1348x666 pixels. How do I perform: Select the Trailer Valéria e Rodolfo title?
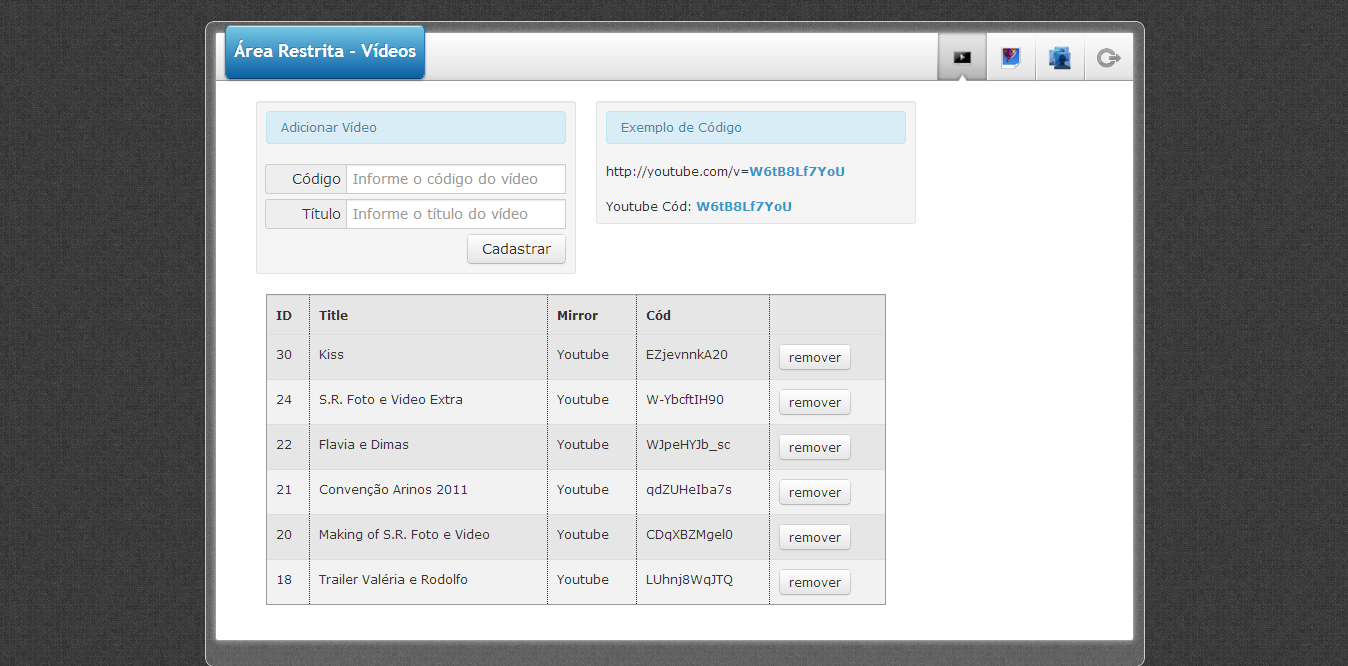coord(393,580)
